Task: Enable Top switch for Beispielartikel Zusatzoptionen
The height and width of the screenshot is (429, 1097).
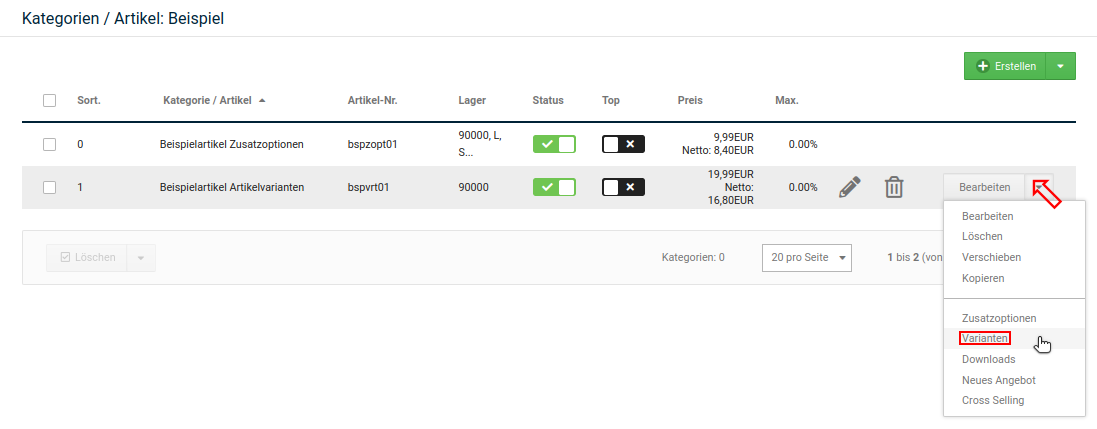Action: pyautogui.click(x=623, y=144)
